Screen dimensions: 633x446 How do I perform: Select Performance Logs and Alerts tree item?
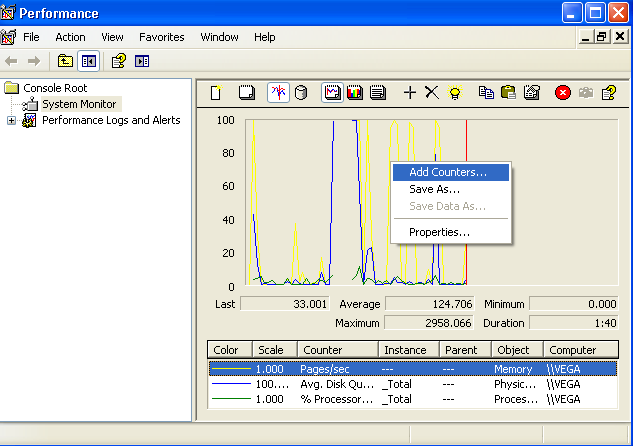(111, 120)
